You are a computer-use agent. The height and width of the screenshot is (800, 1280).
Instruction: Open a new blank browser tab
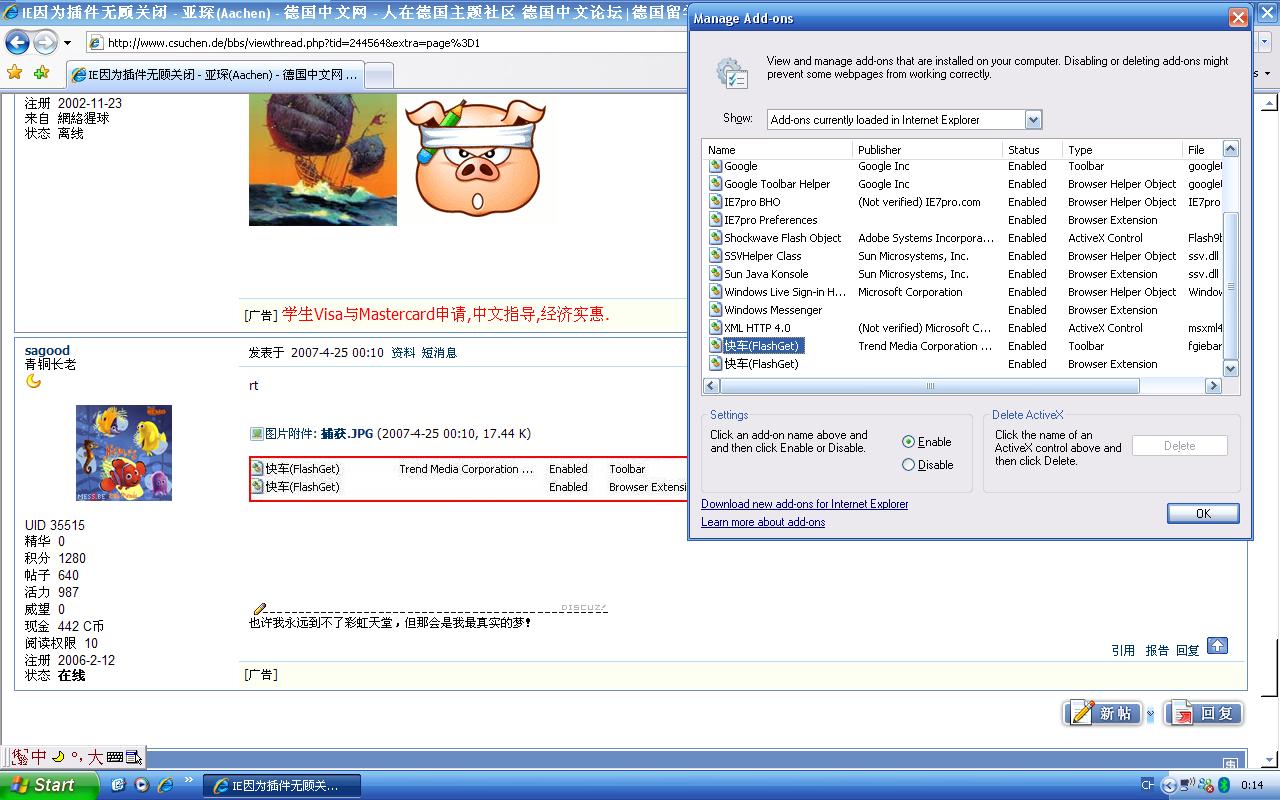pyautogui.click(x=379, y=76)
